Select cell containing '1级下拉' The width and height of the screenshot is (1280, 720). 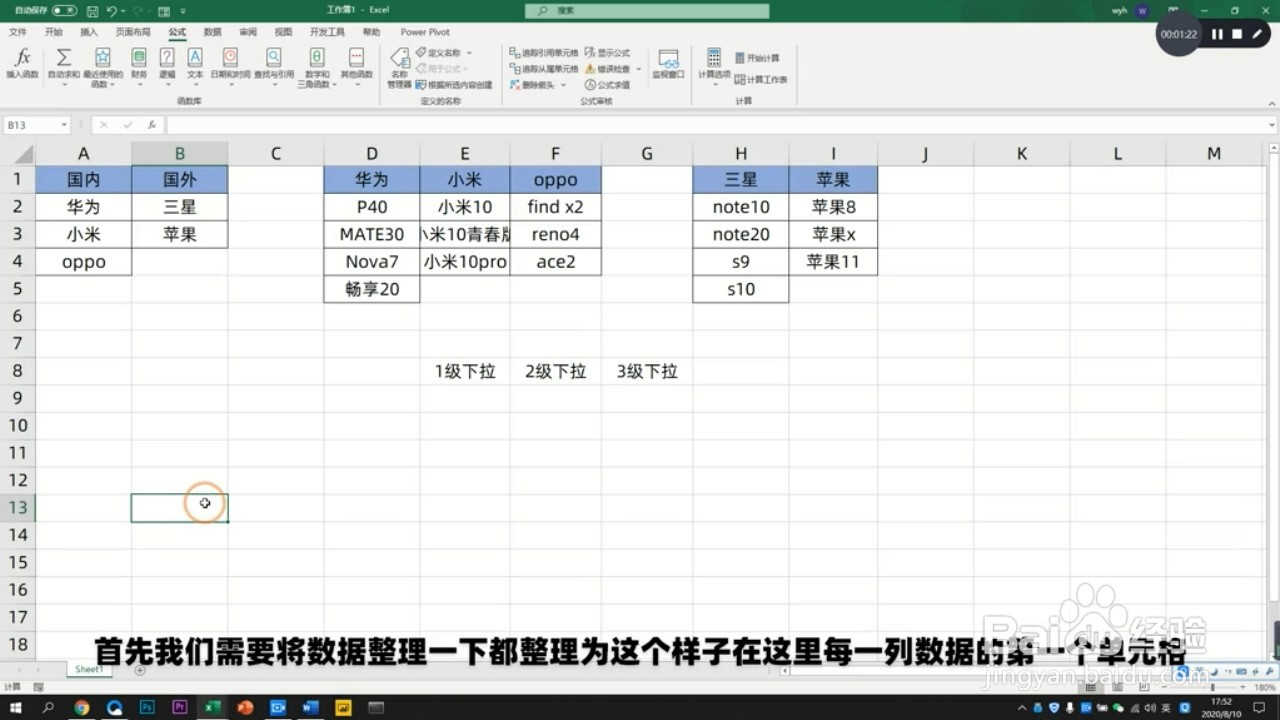(x=465, y=371)
